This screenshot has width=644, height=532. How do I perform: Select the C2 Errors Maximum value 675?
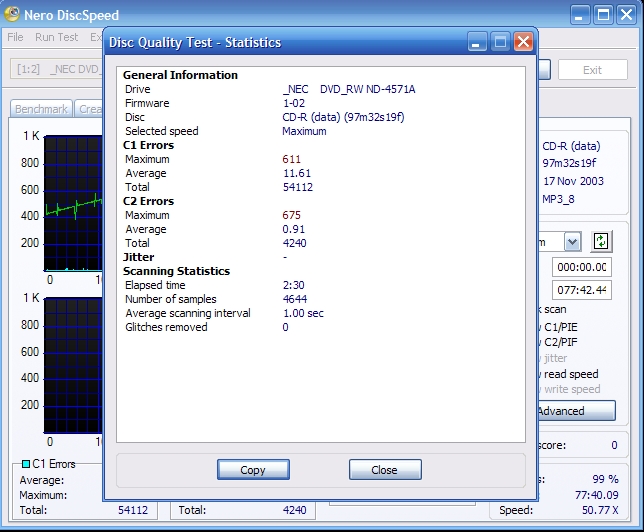tap(292, 215)
